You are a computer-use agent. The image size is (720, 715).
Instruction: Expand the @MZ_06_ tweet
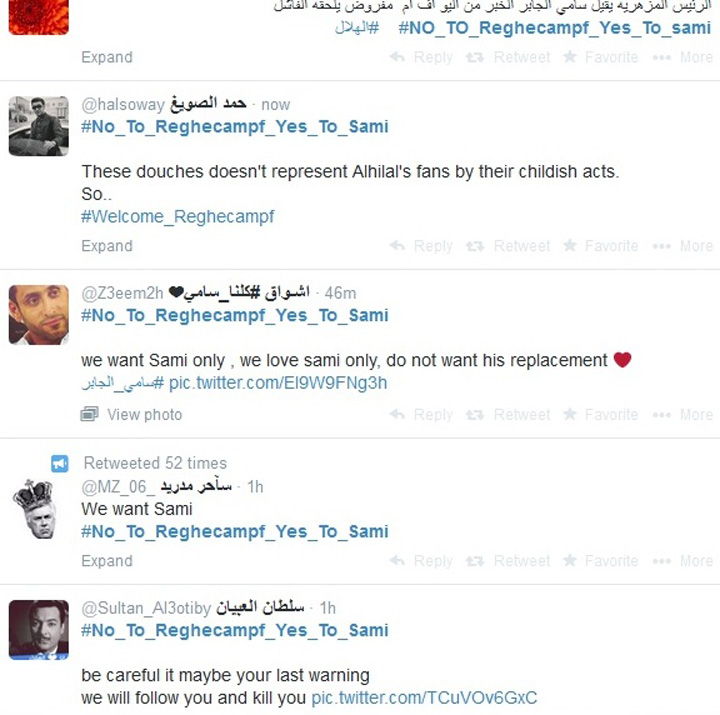coord(107,561)
